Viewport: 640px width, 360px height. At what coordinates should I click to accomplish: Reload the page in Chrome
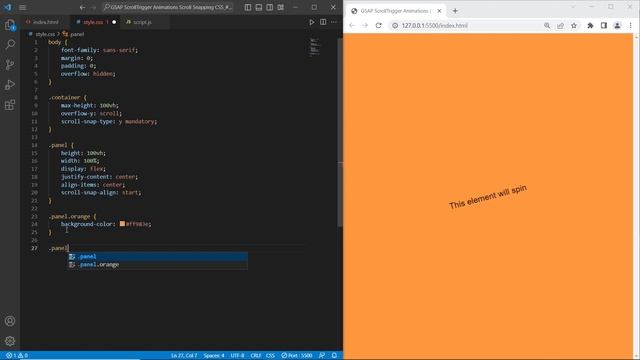pos(378,25)
